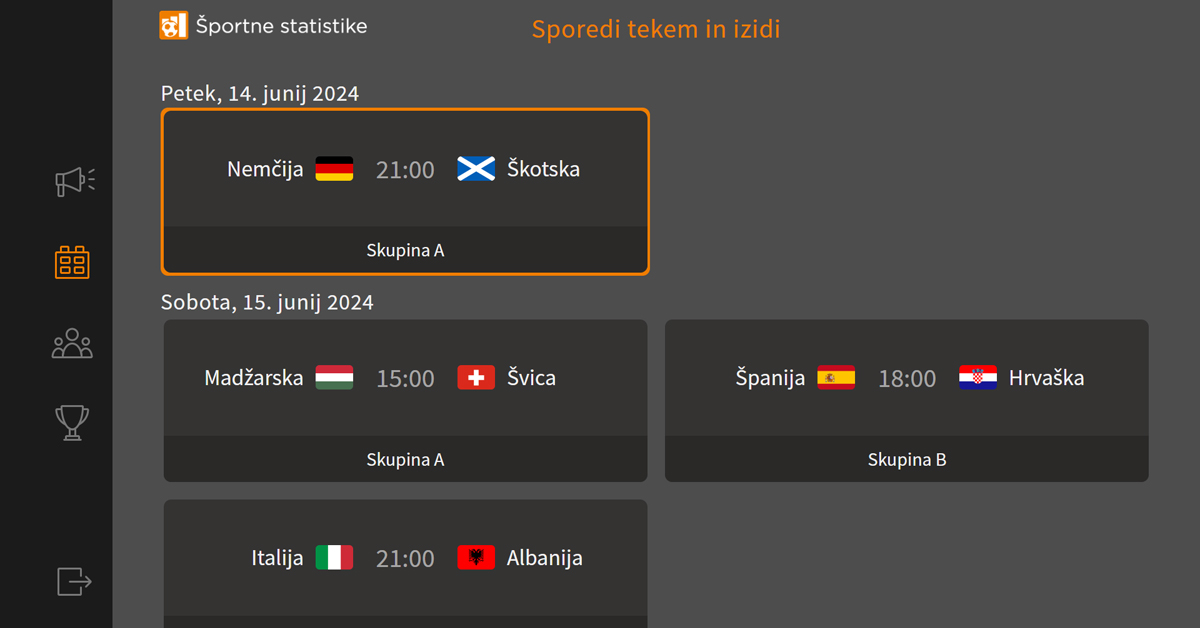
Task: Open the trophy standings icon
Action: click(72, 422)
